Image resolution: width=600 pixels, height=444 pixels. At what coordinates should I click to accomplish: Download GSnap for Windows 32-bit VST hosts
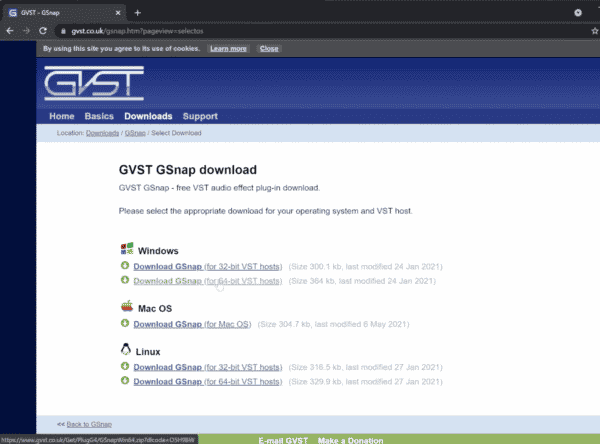(208, 266)
